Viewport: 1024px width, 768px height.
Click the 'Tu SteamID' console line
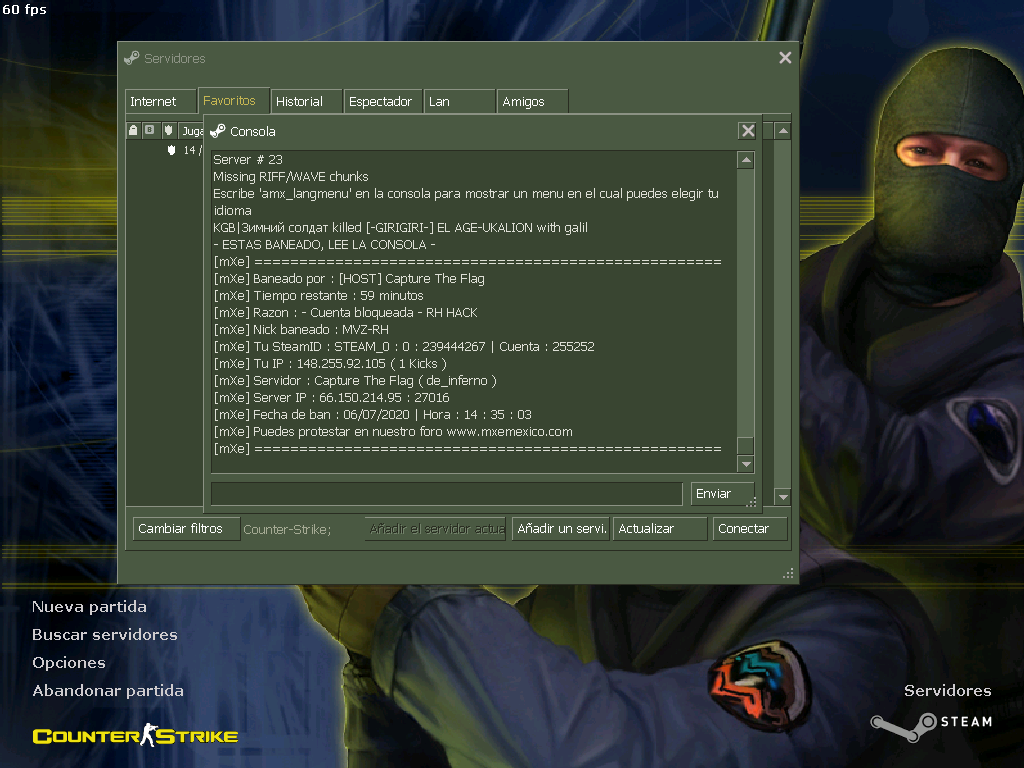click(404, 346)
